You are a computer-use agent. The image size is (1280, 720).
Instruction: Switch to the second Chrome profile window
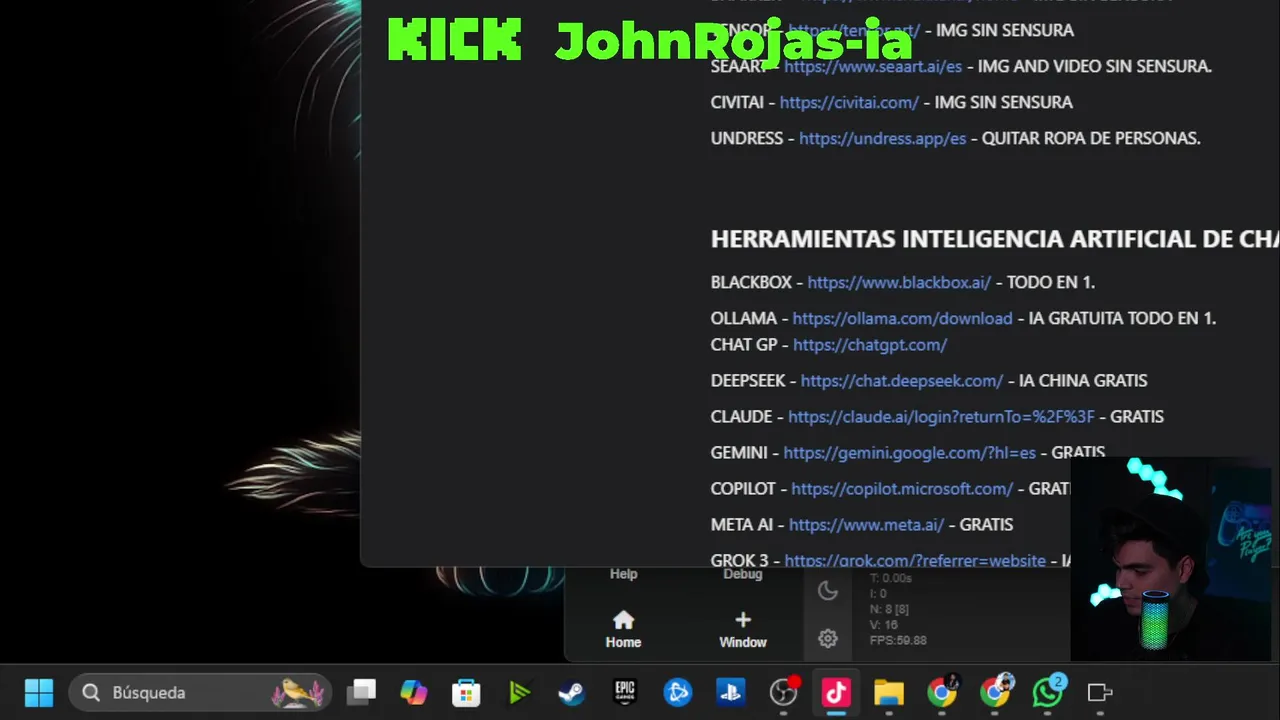(x=995, y=692)
